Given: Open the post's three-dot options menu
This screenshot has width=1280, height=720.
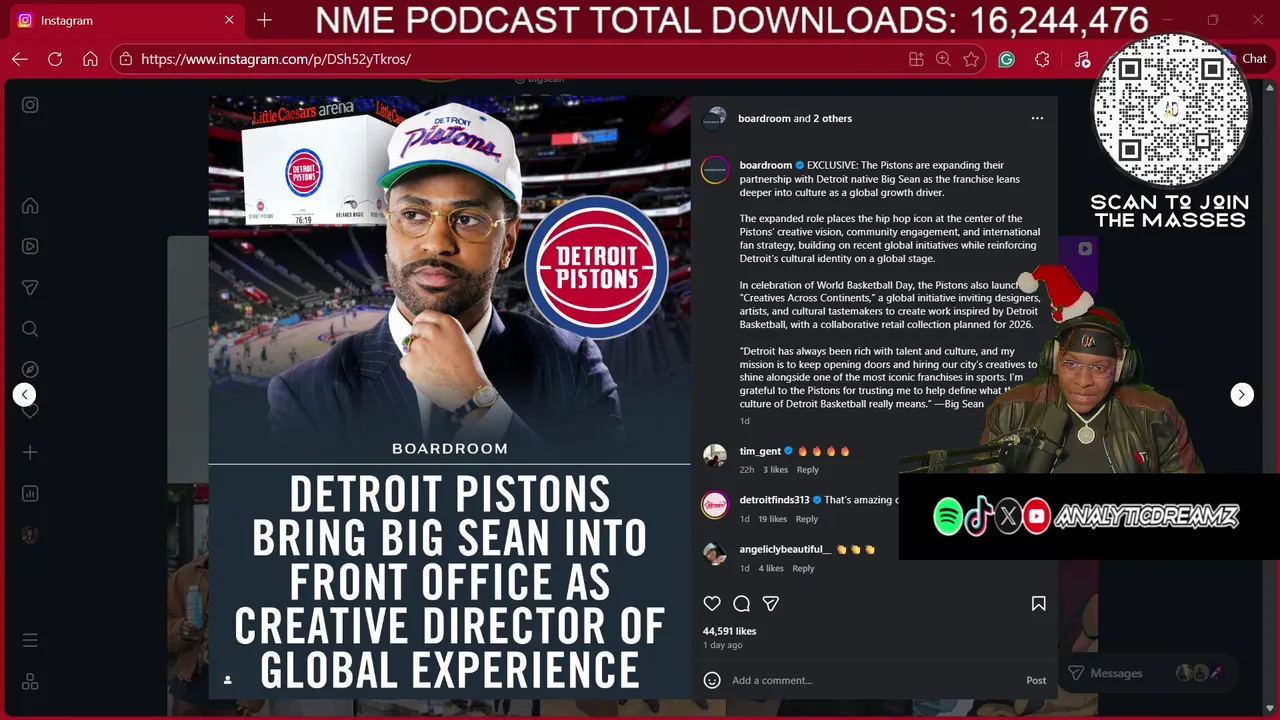Looking at the screenshot, I should [1037, 118].
